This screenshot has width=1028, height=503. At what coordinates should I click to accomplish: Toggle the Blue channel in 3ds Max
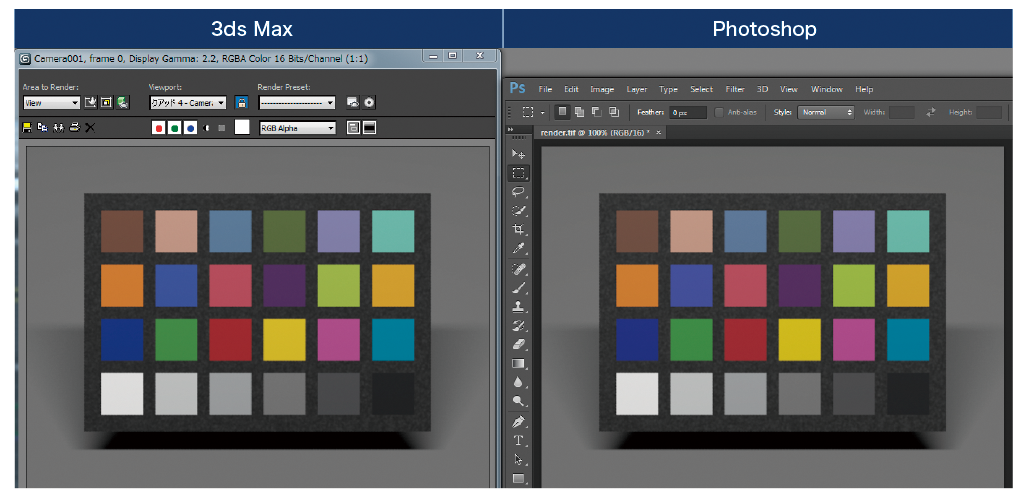[190, 128]
